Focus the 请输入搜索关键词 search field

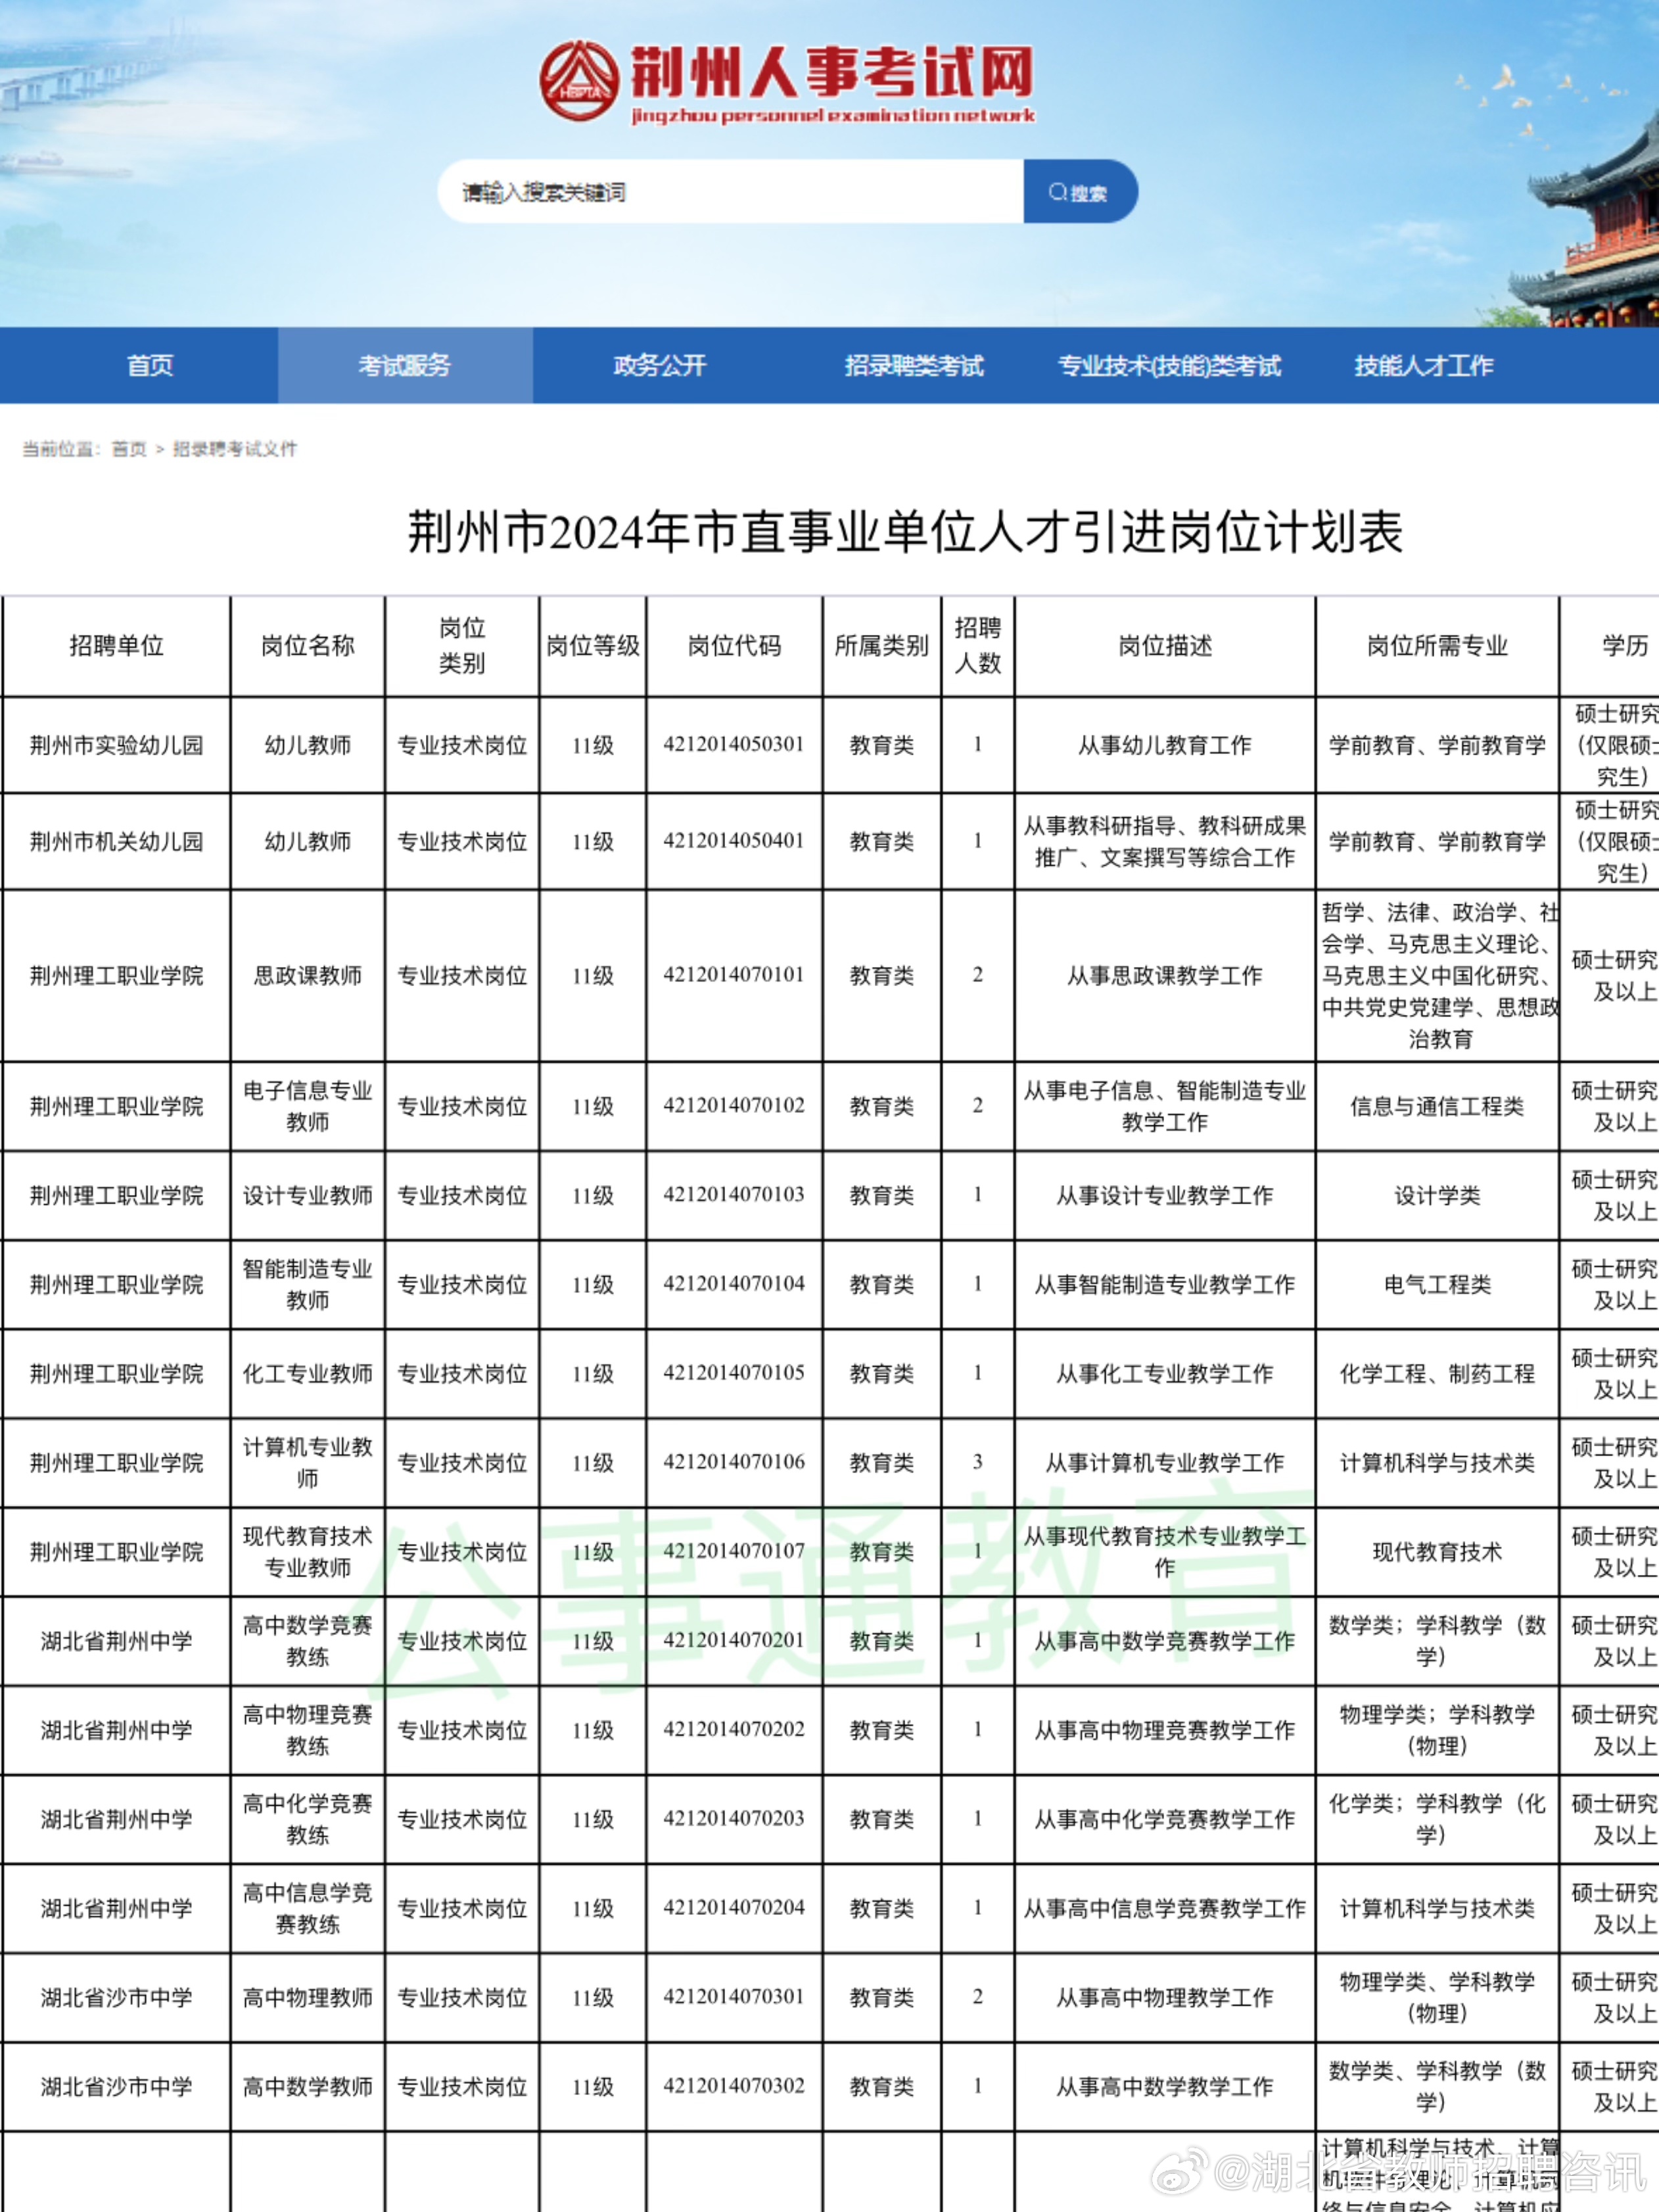(x=730, y=191)
